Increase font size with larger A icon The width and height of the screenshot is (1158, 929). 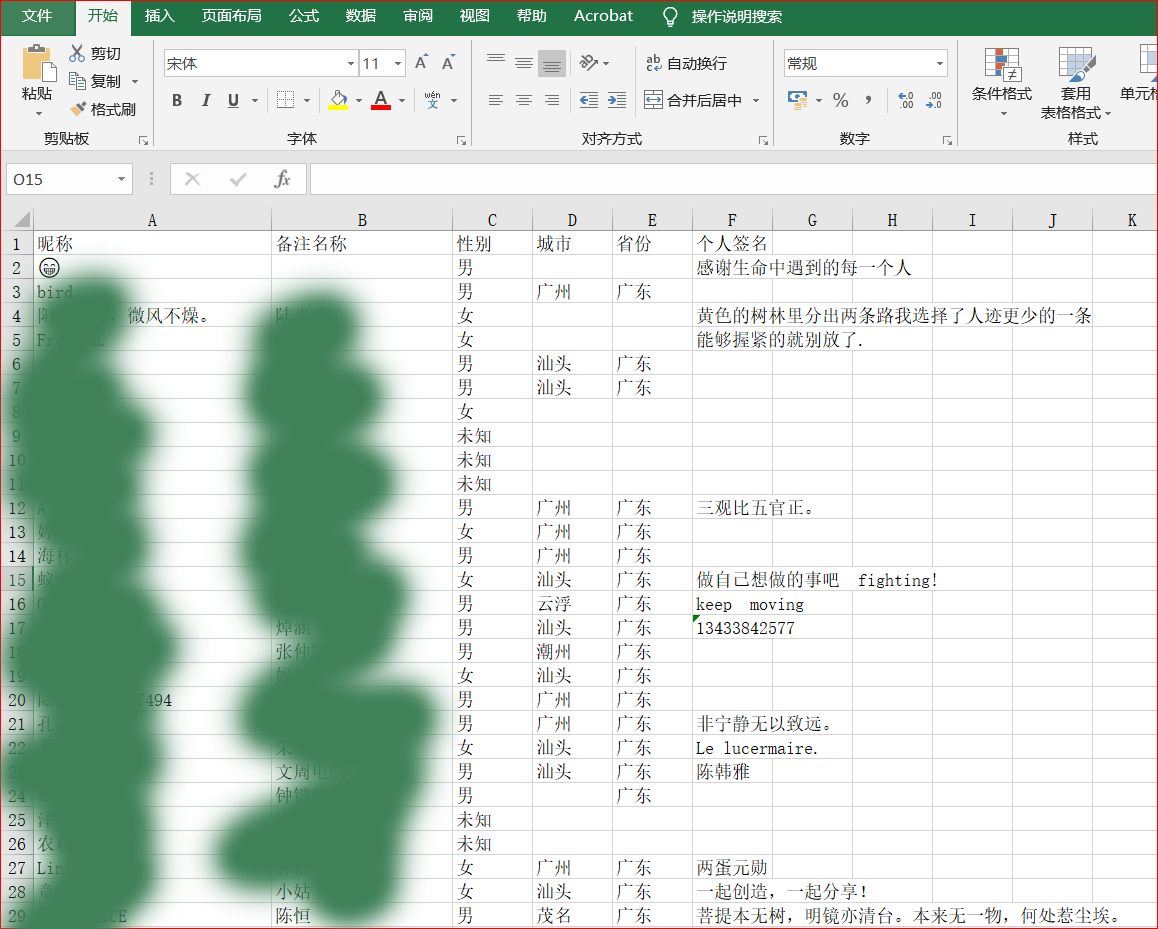point(421,64)
